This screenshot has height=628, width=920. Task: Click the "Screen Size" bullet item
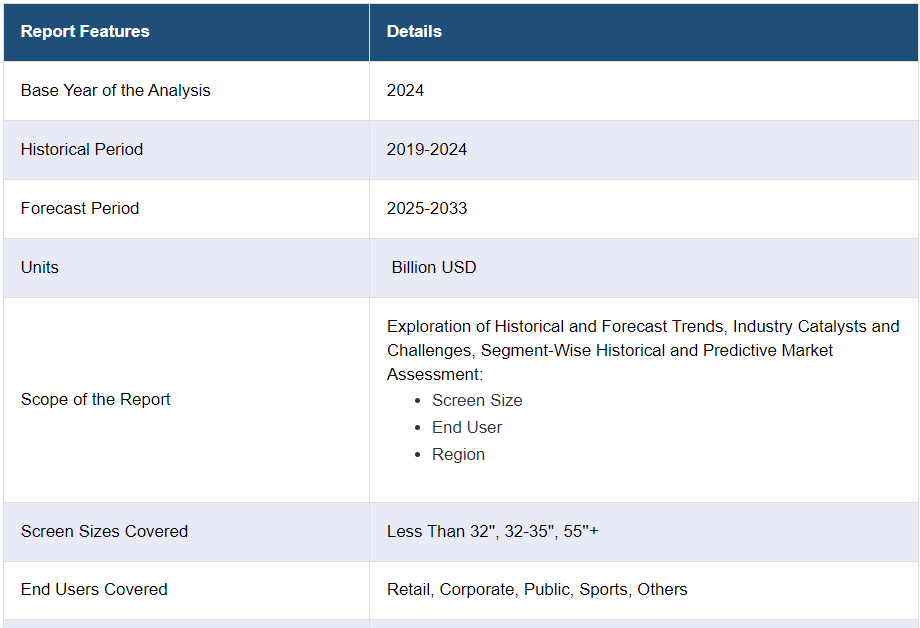477,401
